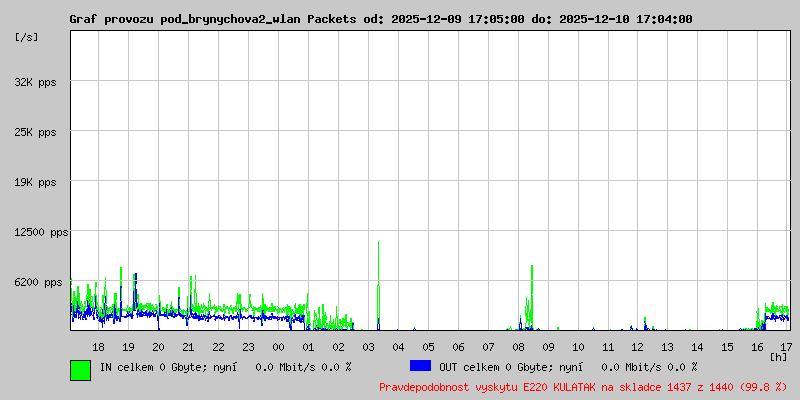Click the graph title 'Graf provozu pod_brynychova2_wlan Packets'
The height and width of the screenshot is (400, 800).
pos(213,19)
